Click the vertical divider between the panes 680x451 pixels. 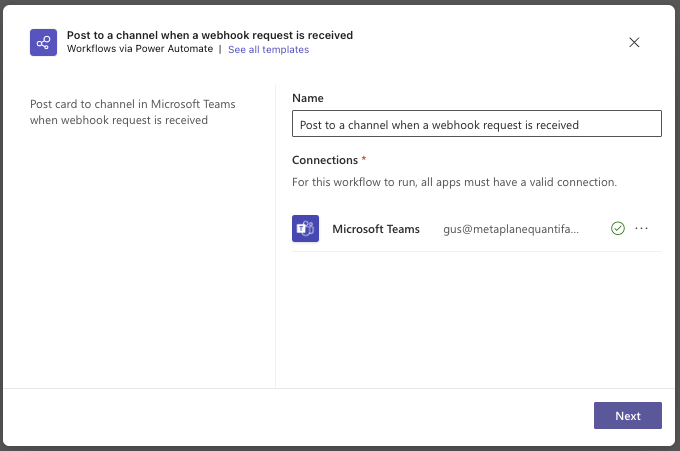pyautogui.click(x=275, y=240)
